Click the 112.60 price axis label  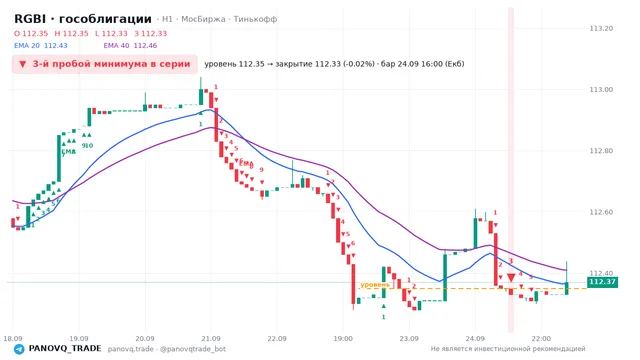(x=601, y=212)
